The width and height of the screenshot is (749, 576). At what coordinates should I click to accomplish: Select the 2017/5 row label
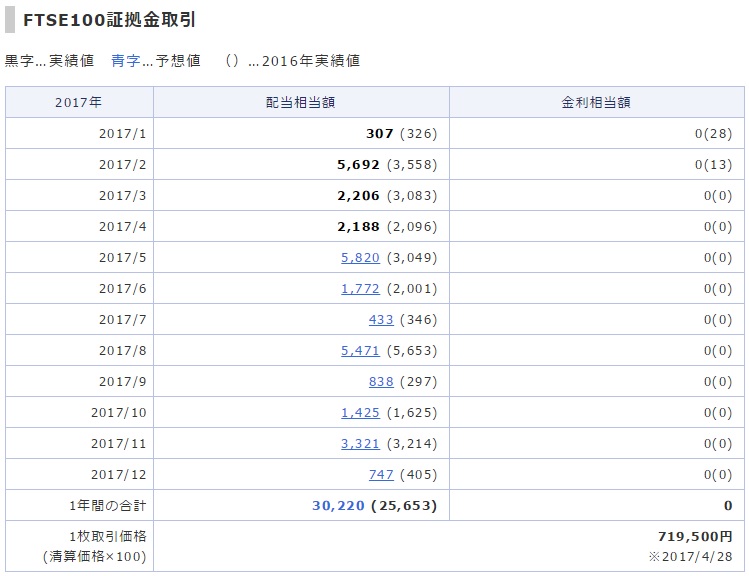(x=122, y=258)
